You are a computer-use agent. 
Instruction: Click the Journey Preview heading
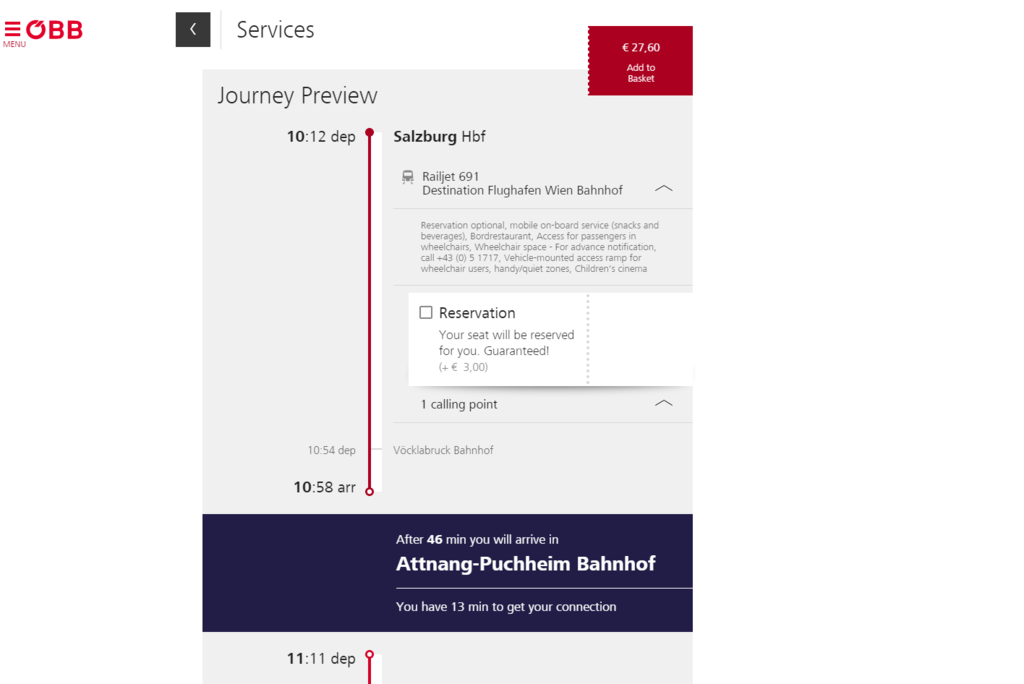(297, 96)
